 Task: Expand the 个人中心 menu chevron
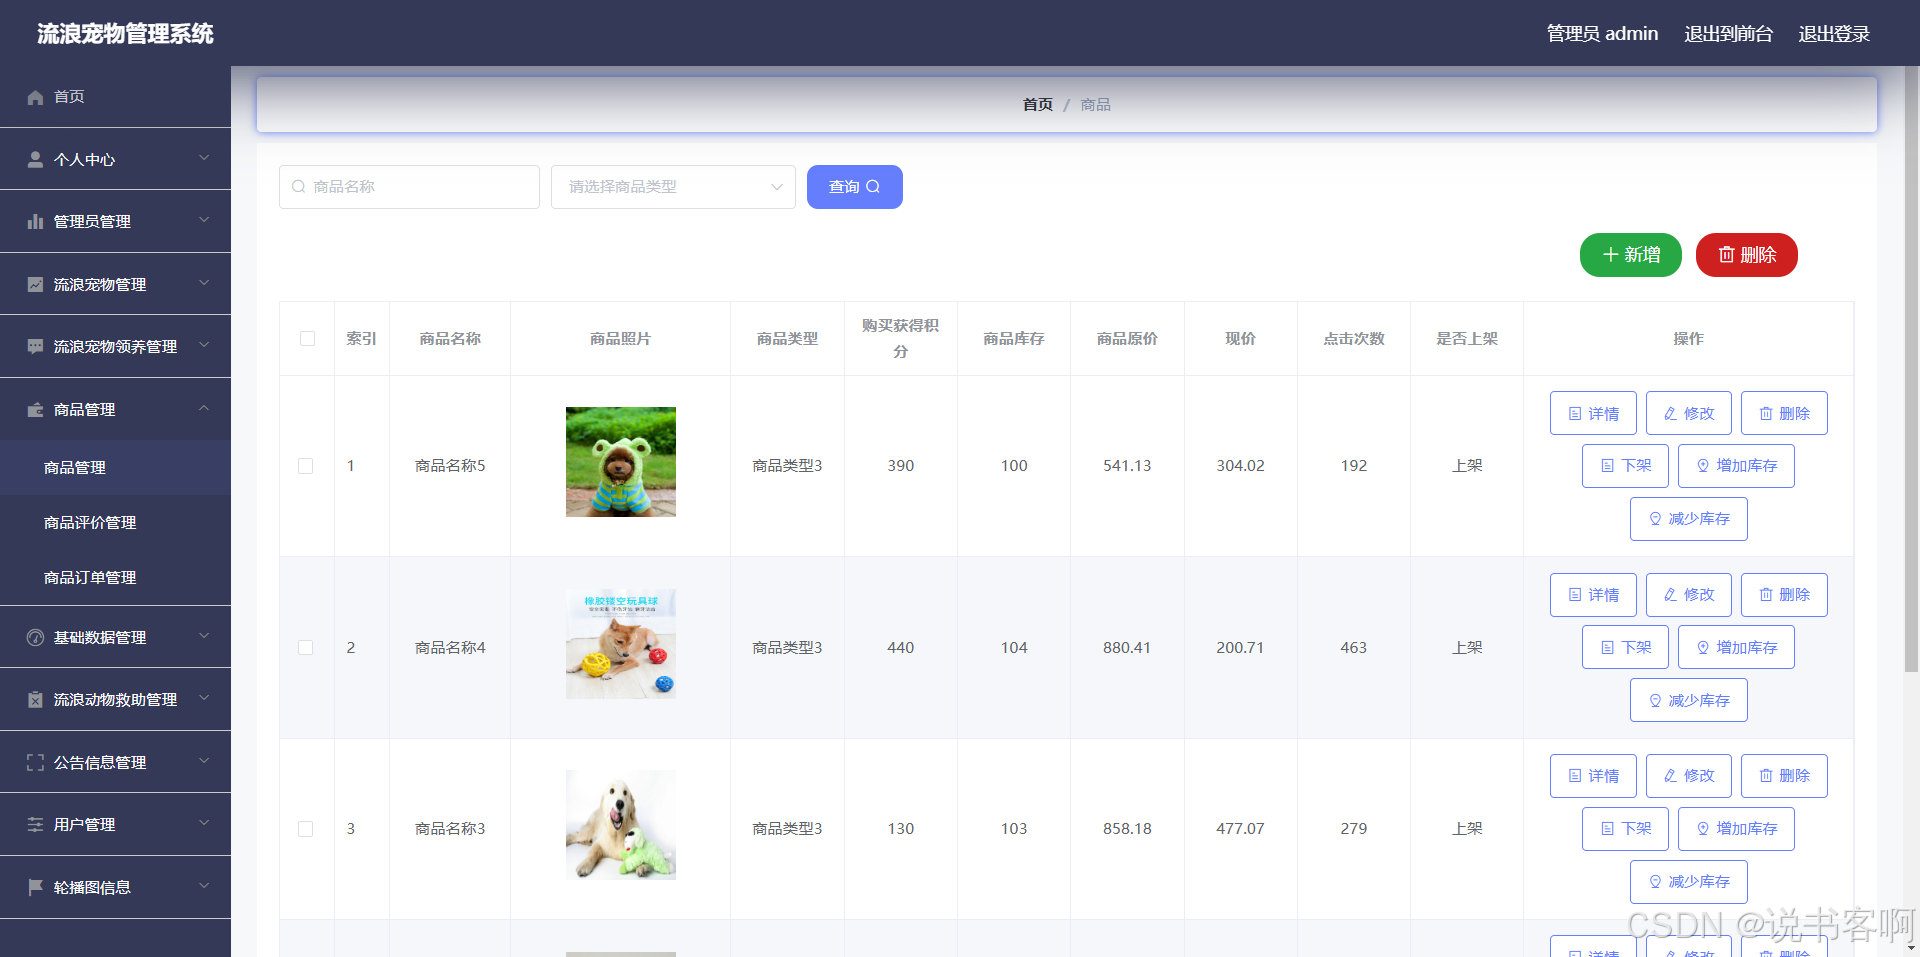click(x=204, y=158)
